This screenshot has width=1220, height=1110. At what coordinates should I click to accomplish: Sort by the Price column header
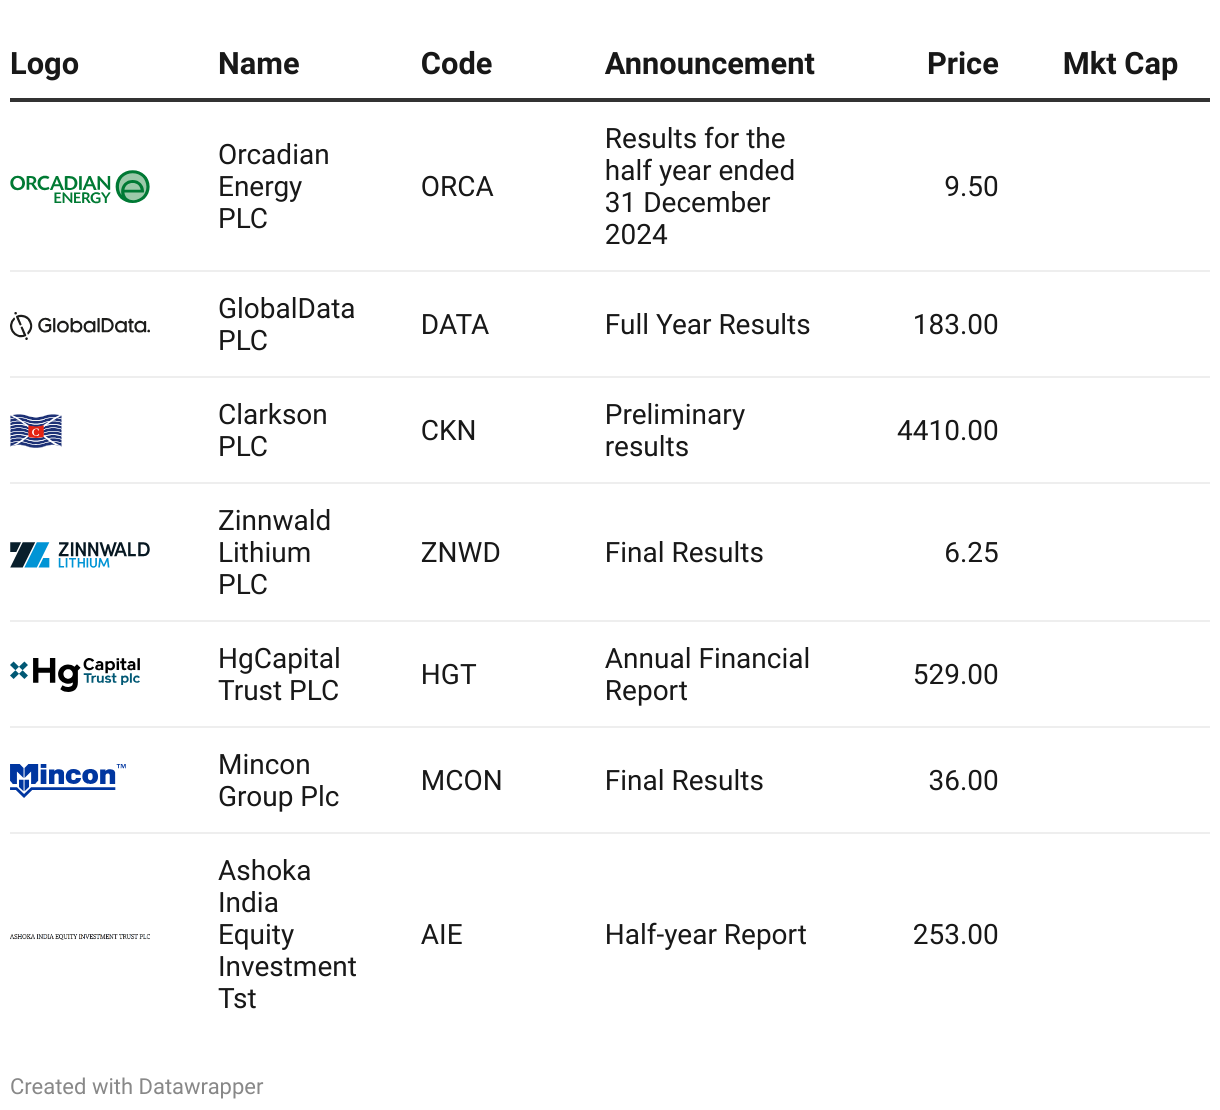click(962, 64)
